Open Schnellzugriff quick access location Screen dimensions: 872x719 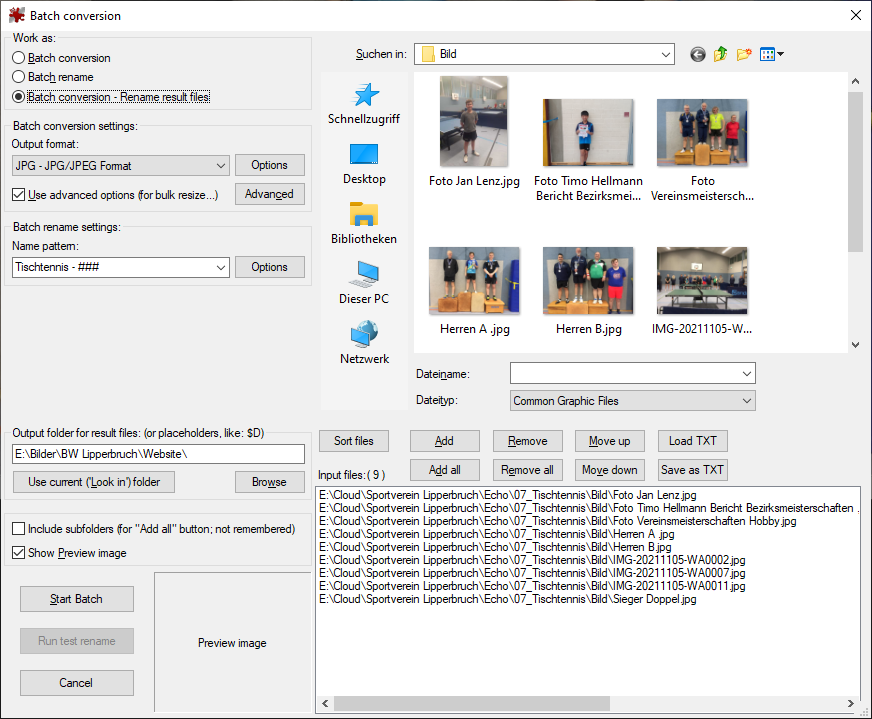pos(364,104)
